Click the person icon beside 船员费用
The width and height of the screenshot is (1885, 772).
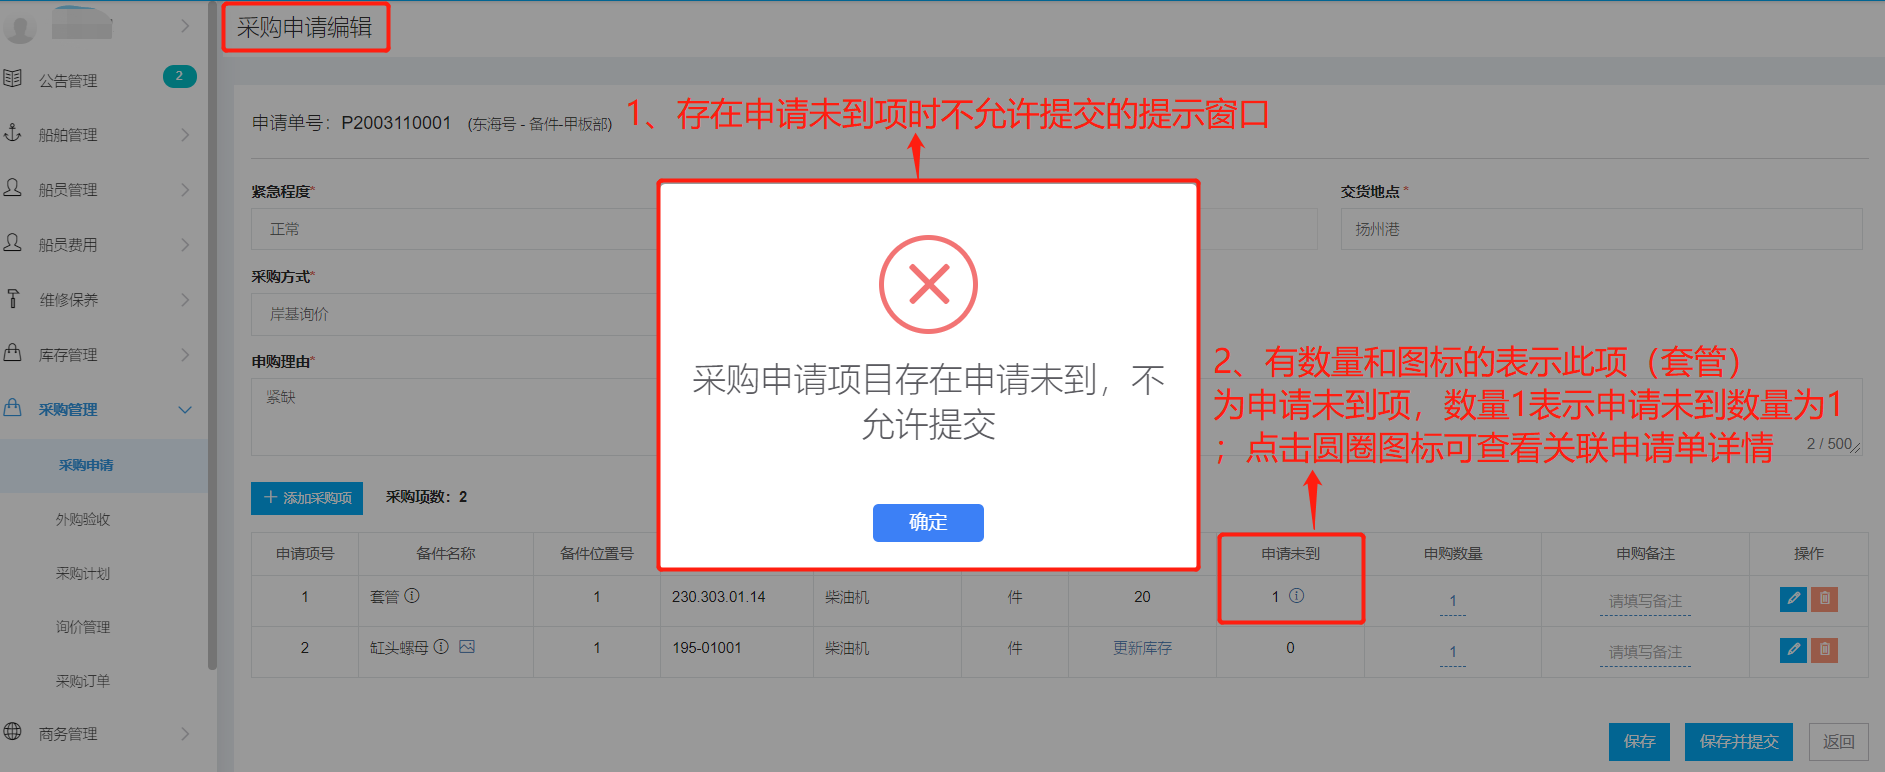point(12,243)
